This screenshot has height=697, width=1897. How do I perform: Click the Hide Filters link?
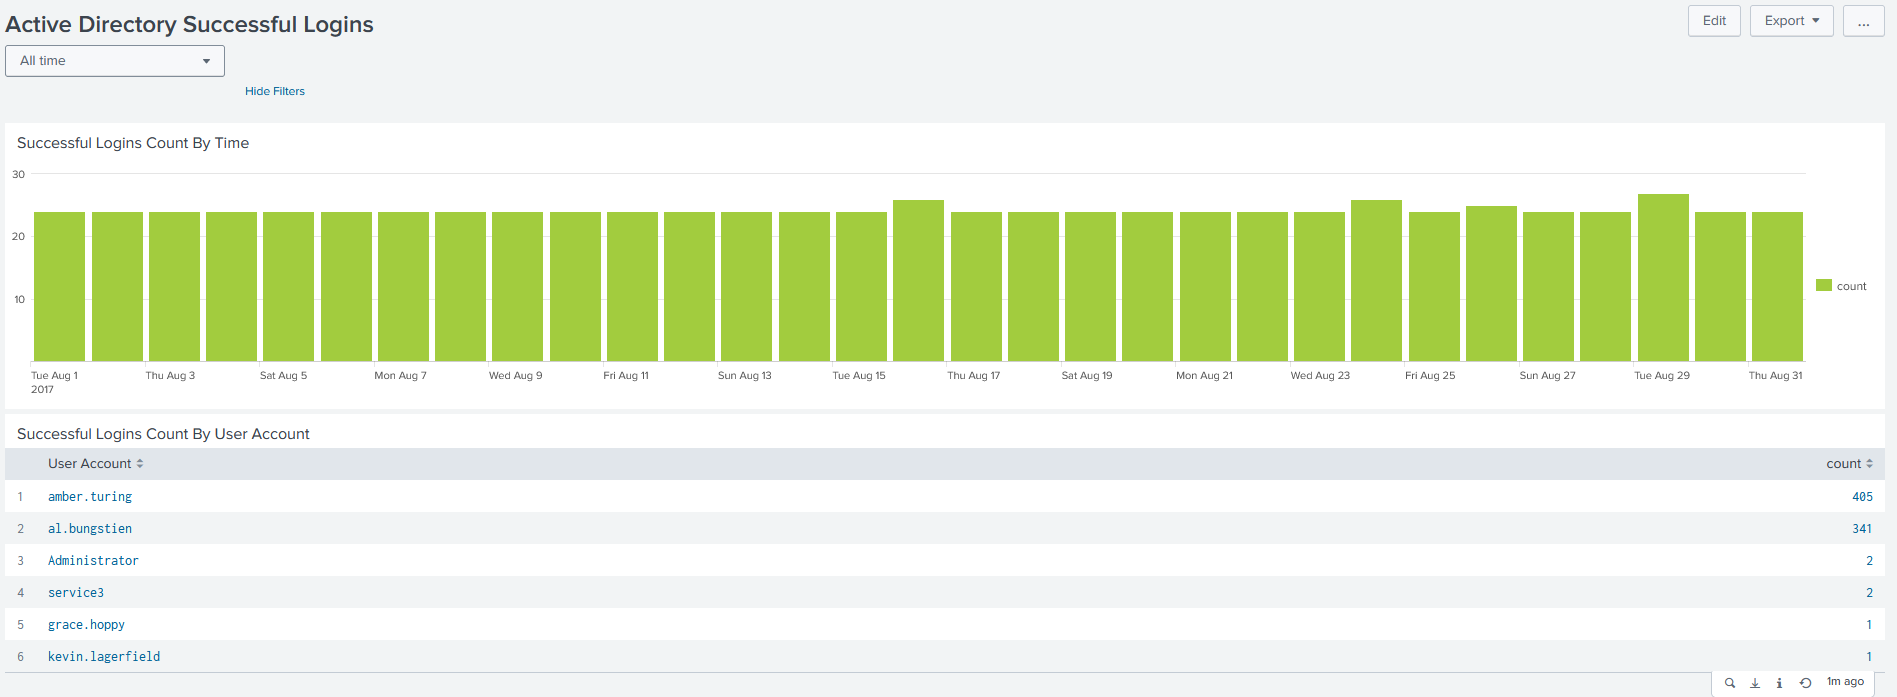coord(275,91)
